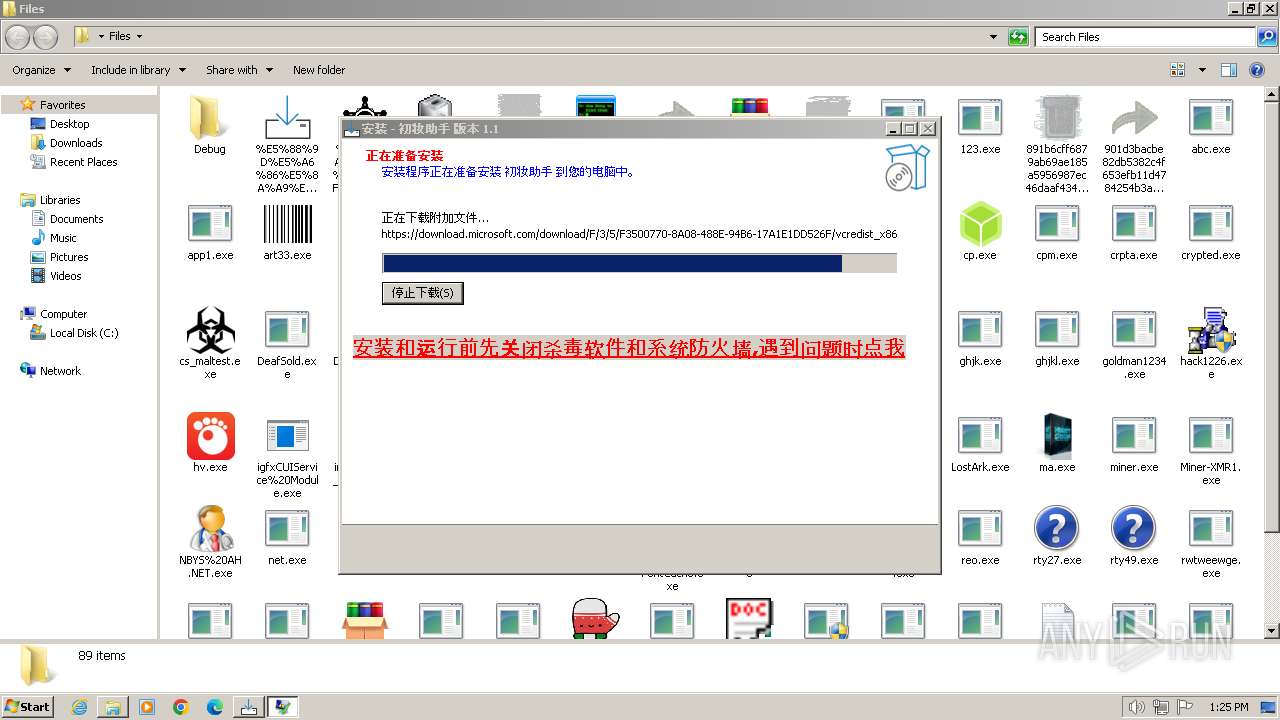
Task: Select the art33.exe barcode icon
Action: coord(287,224)
